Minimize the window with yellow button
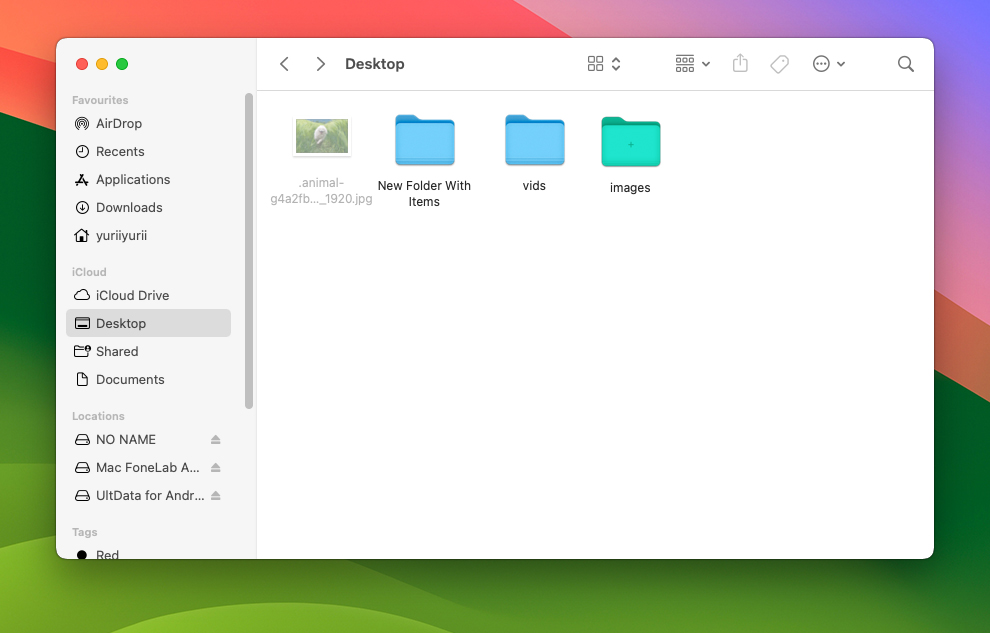Image resolution: width=990 pixels, height=633 pixels. tap(102, 64)
